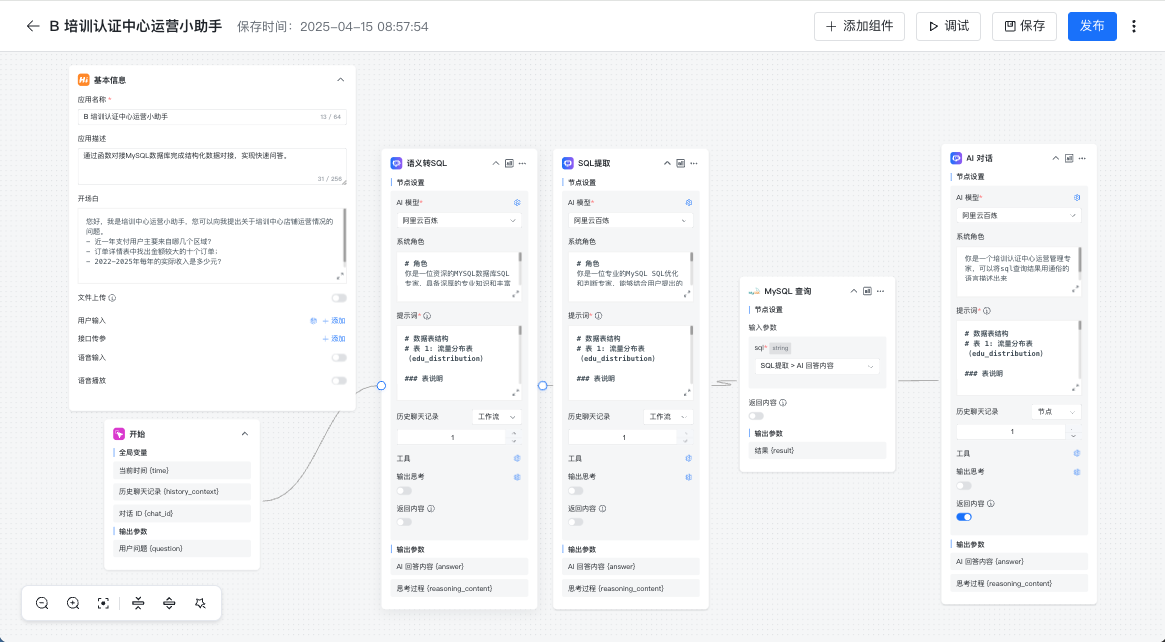Open AI 模型 dropdown in SQL提取 node
1165x642 pixels.
click(630, 220)
